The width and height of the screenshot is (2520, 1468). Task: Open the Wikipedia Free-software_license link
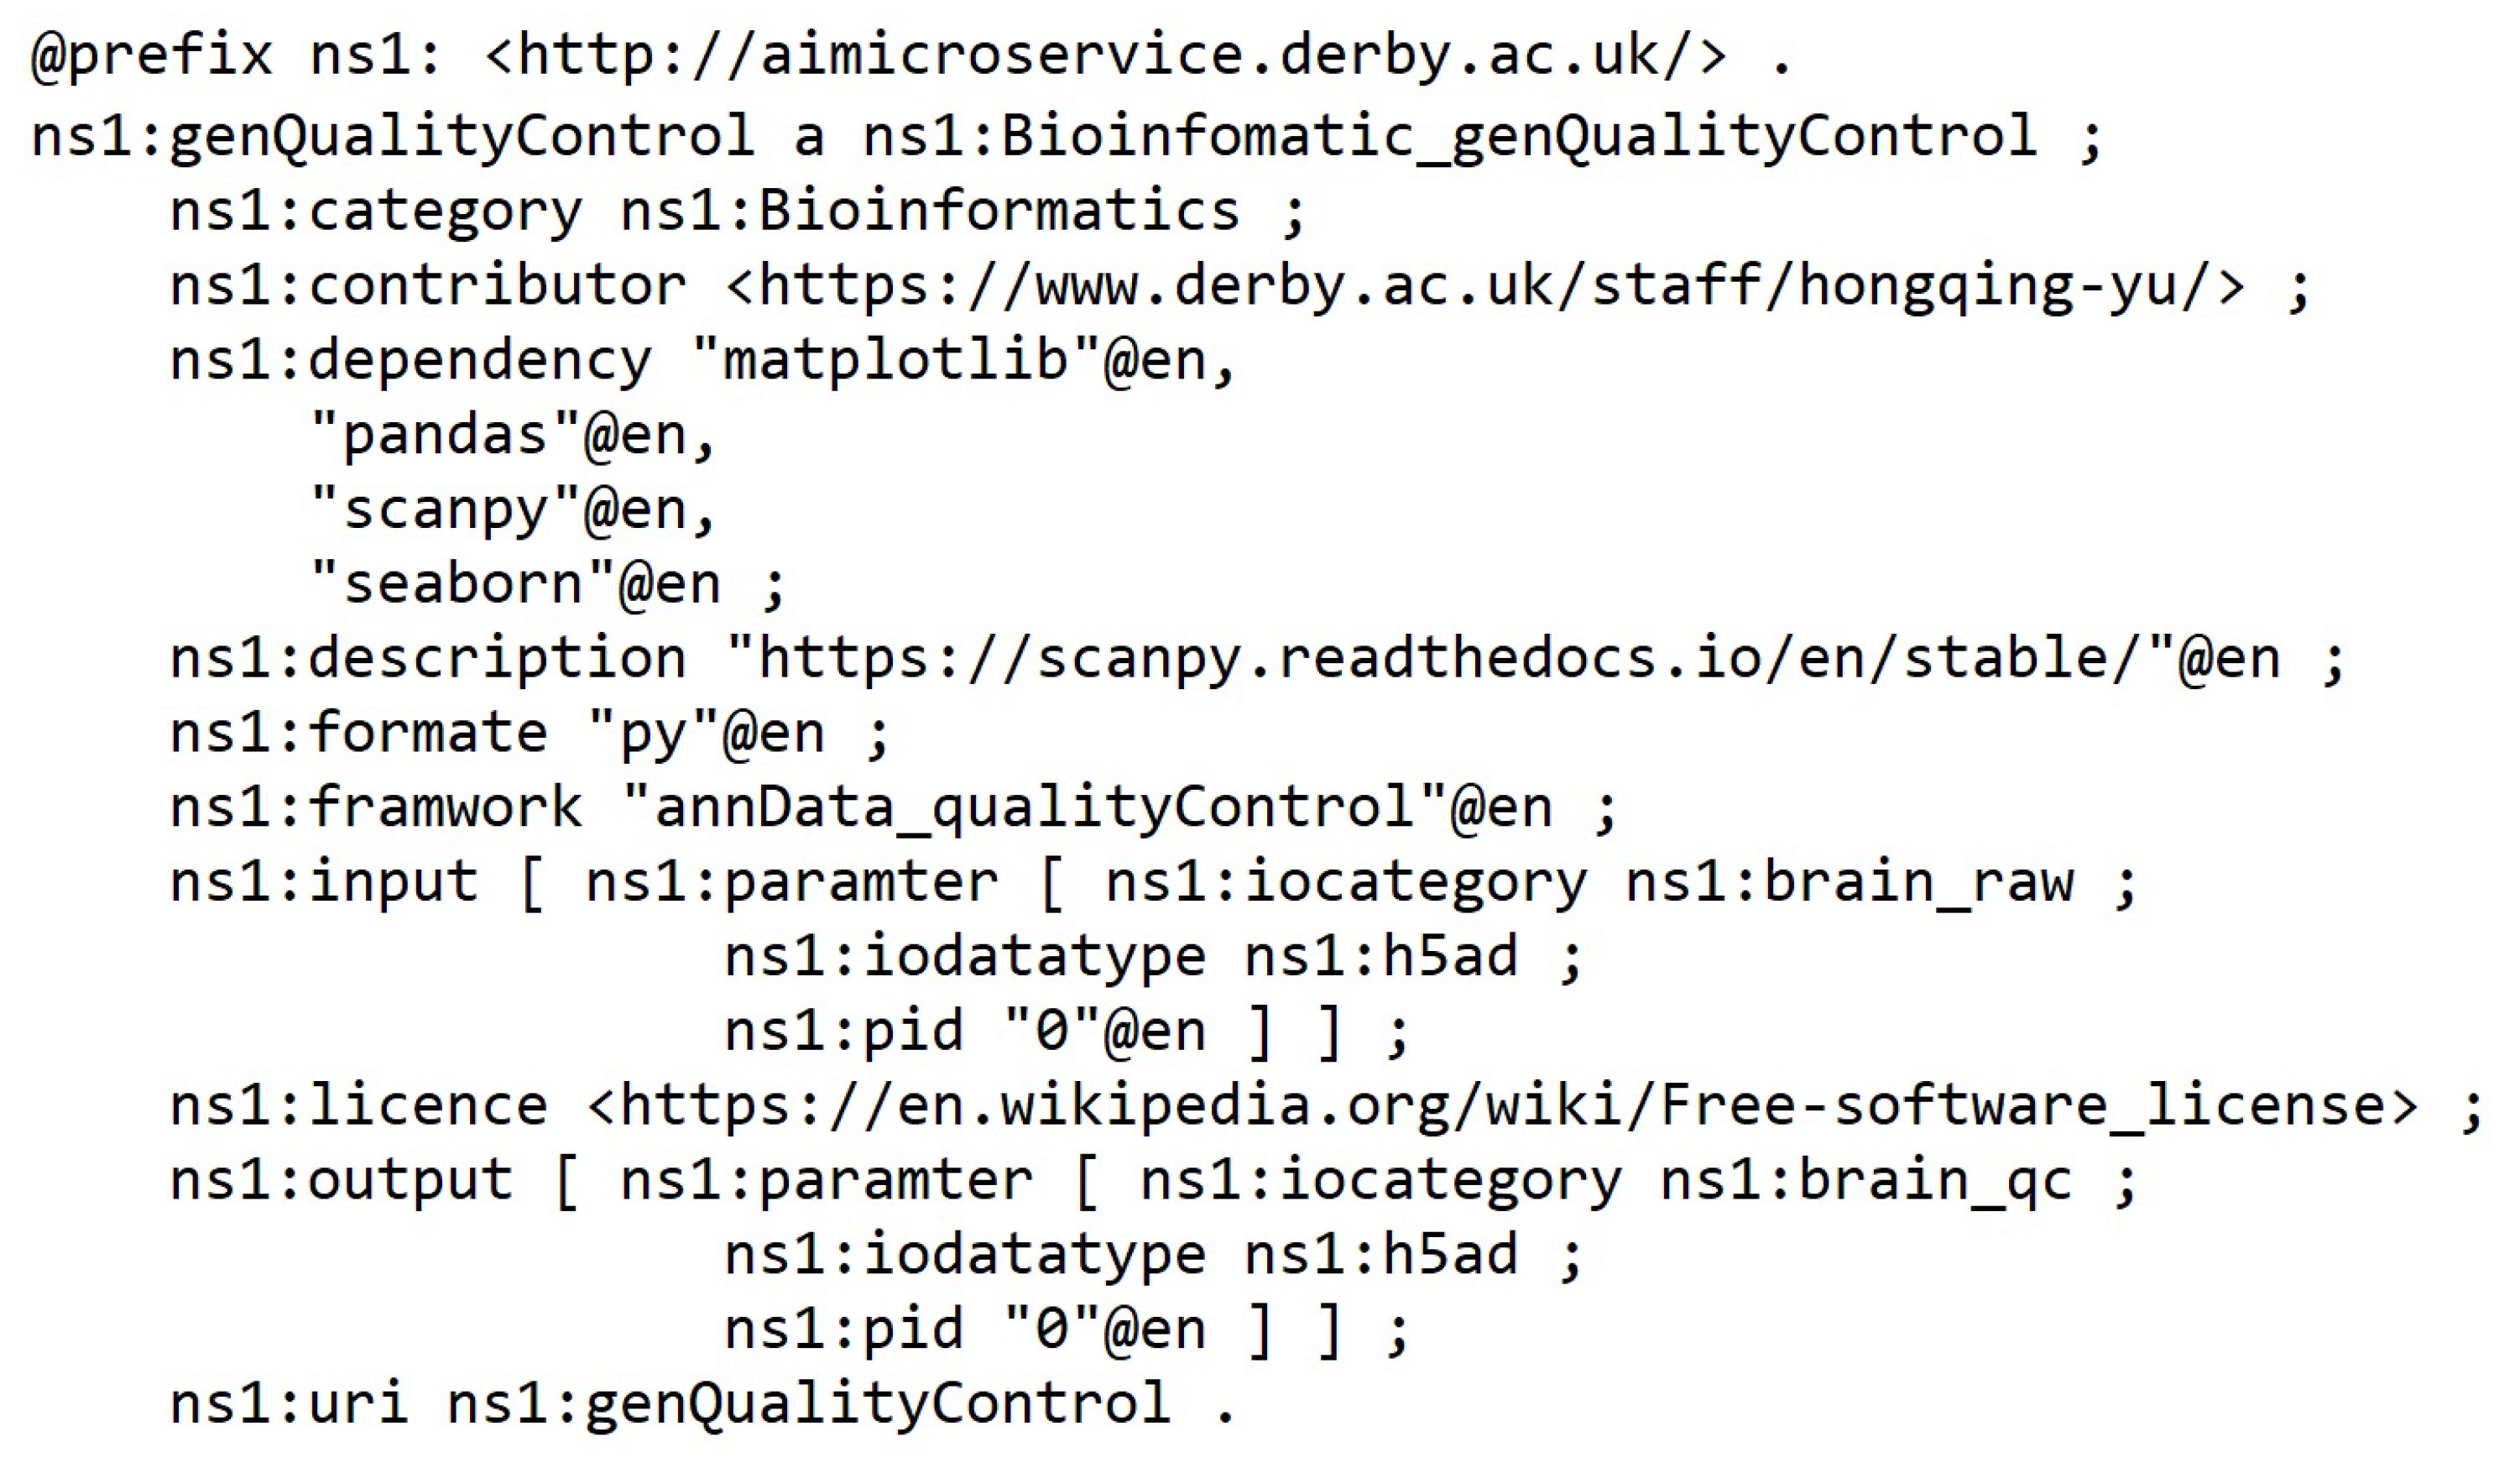click(1502, 1107)
